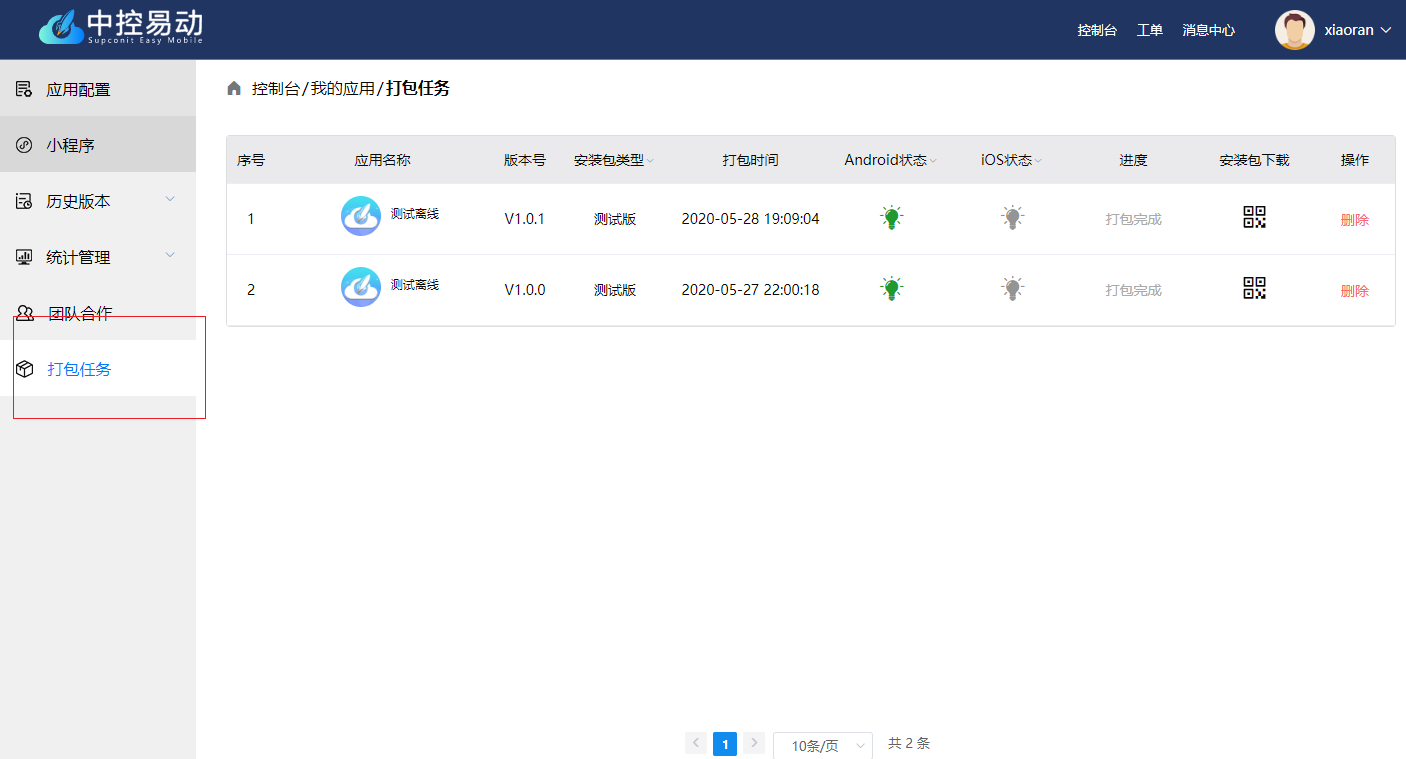Click the 团队合作 sidebar icon
1406x759 pixels.
25,313
